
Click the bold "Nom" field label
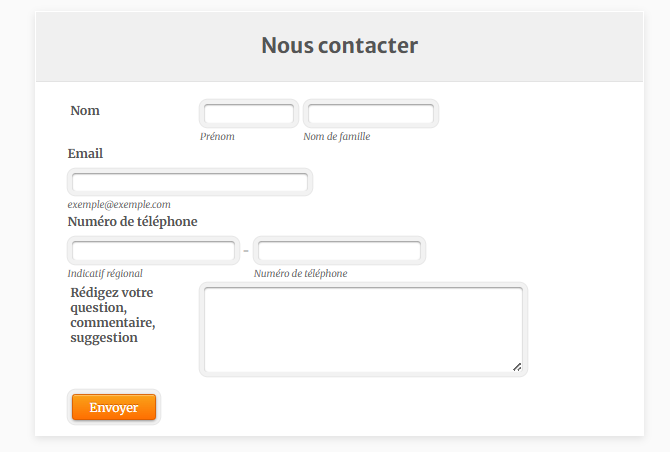(85, 110)
